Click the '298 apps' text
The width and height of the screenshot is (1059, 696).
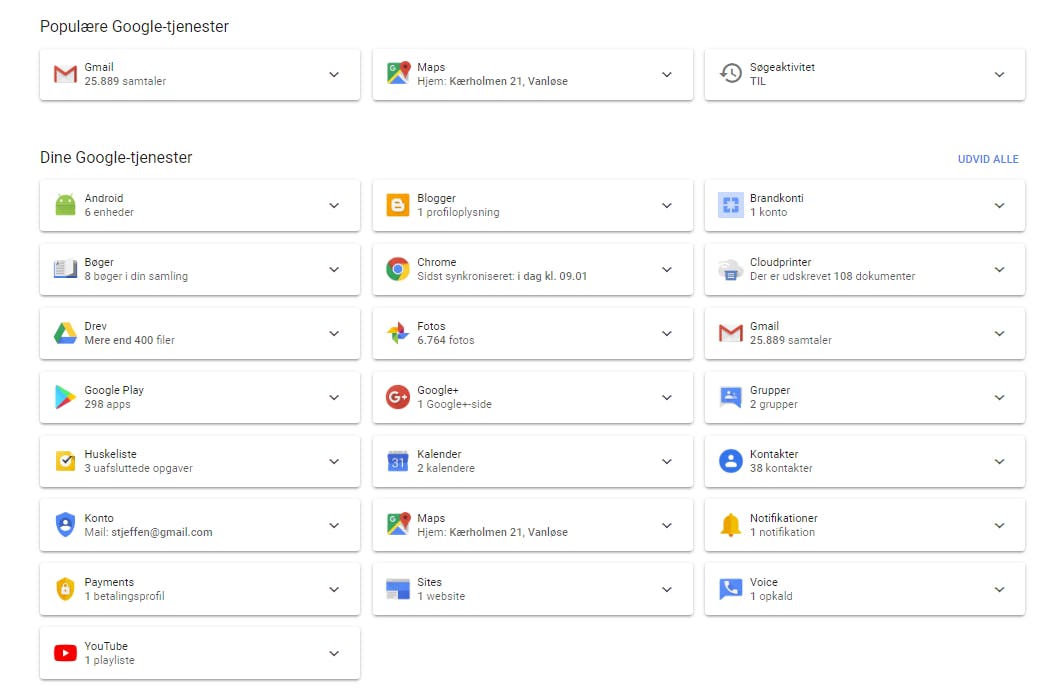click(107, 404)
